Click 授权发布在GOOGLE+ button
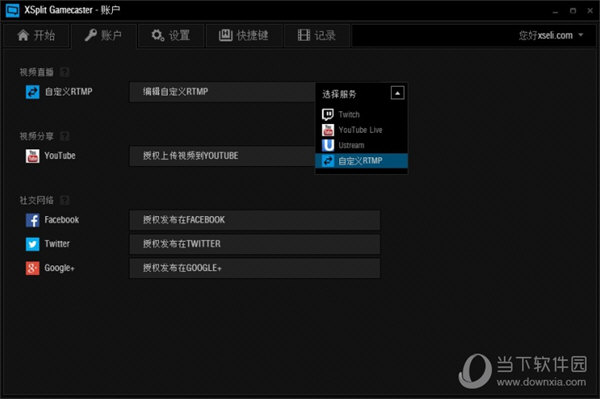The image size is (600, 399). pyautogui.click(x=255, y=268)
